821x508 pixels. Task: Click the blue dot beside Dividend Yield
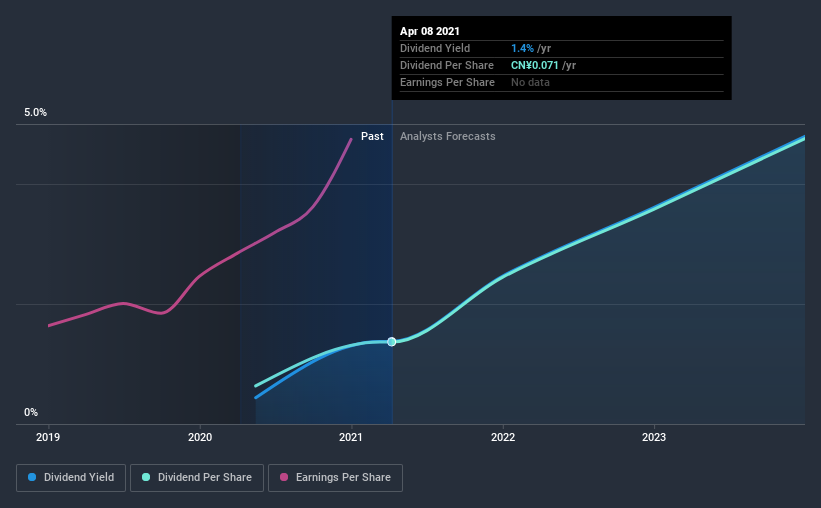pyautogui.click(x=33, y=478)
